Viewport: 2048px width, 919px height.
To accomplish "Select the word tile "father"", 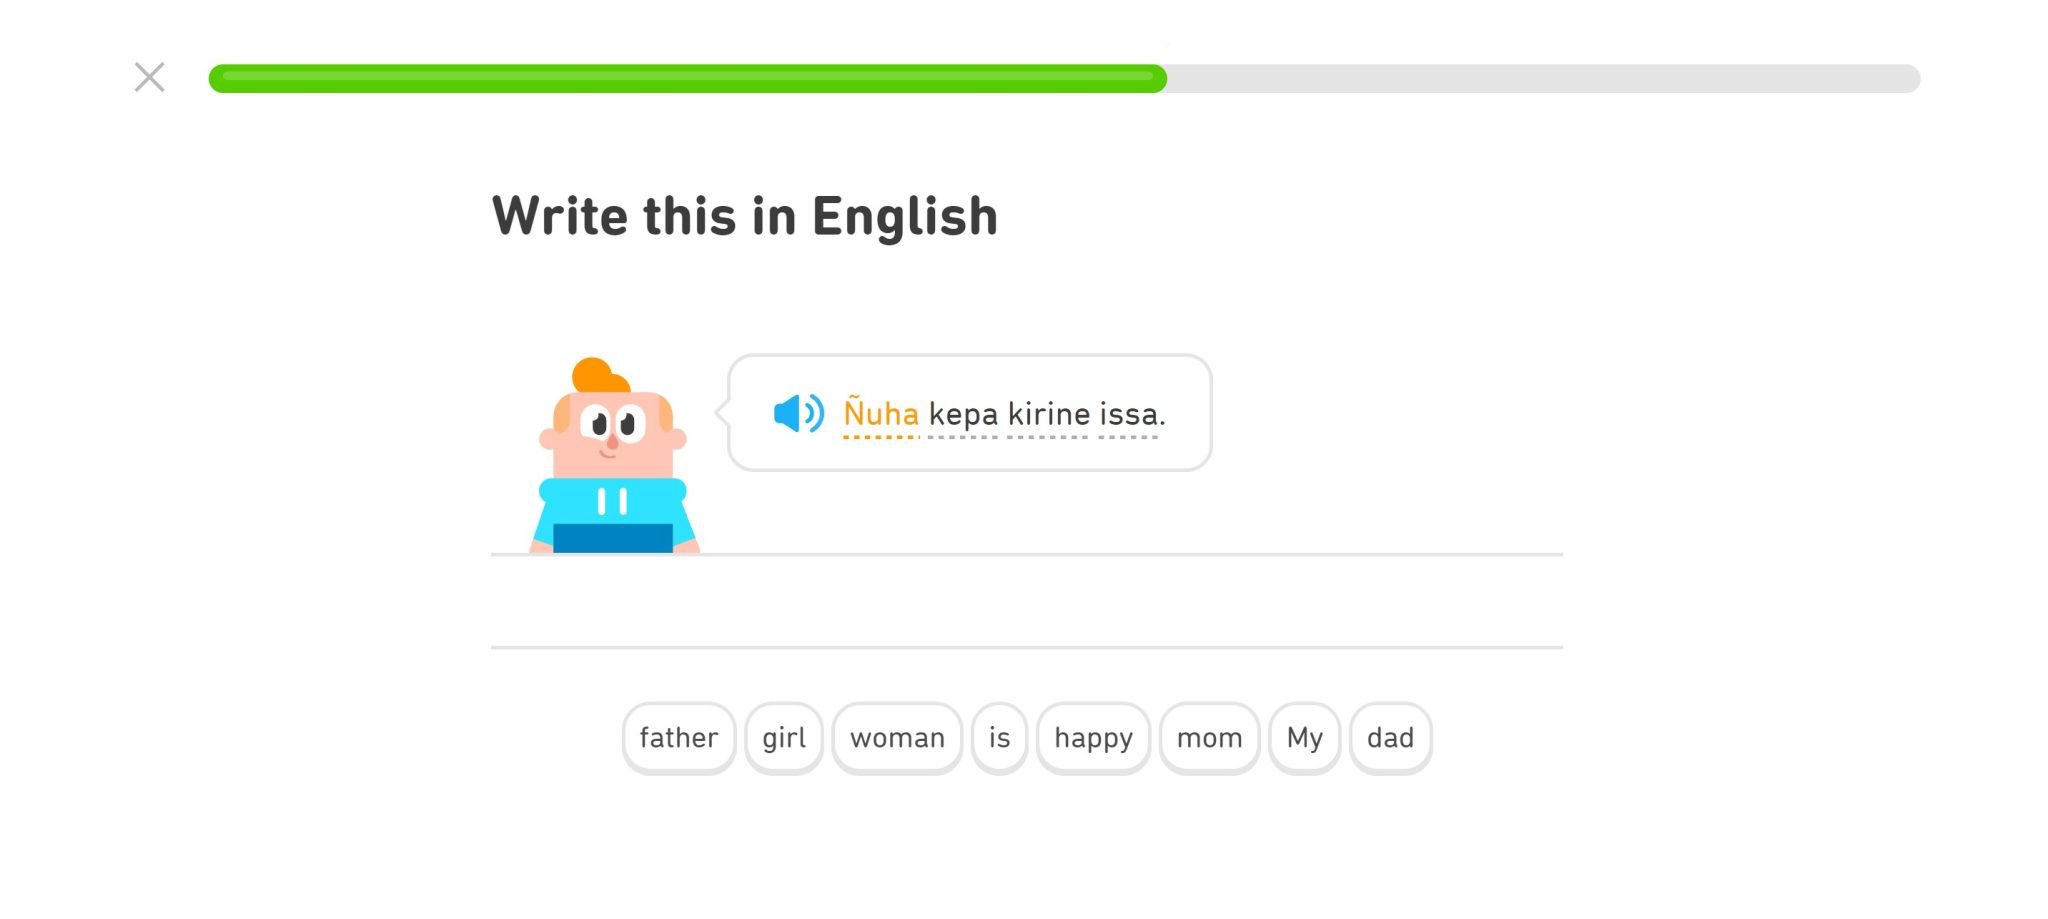I will [x=679, y=738].
